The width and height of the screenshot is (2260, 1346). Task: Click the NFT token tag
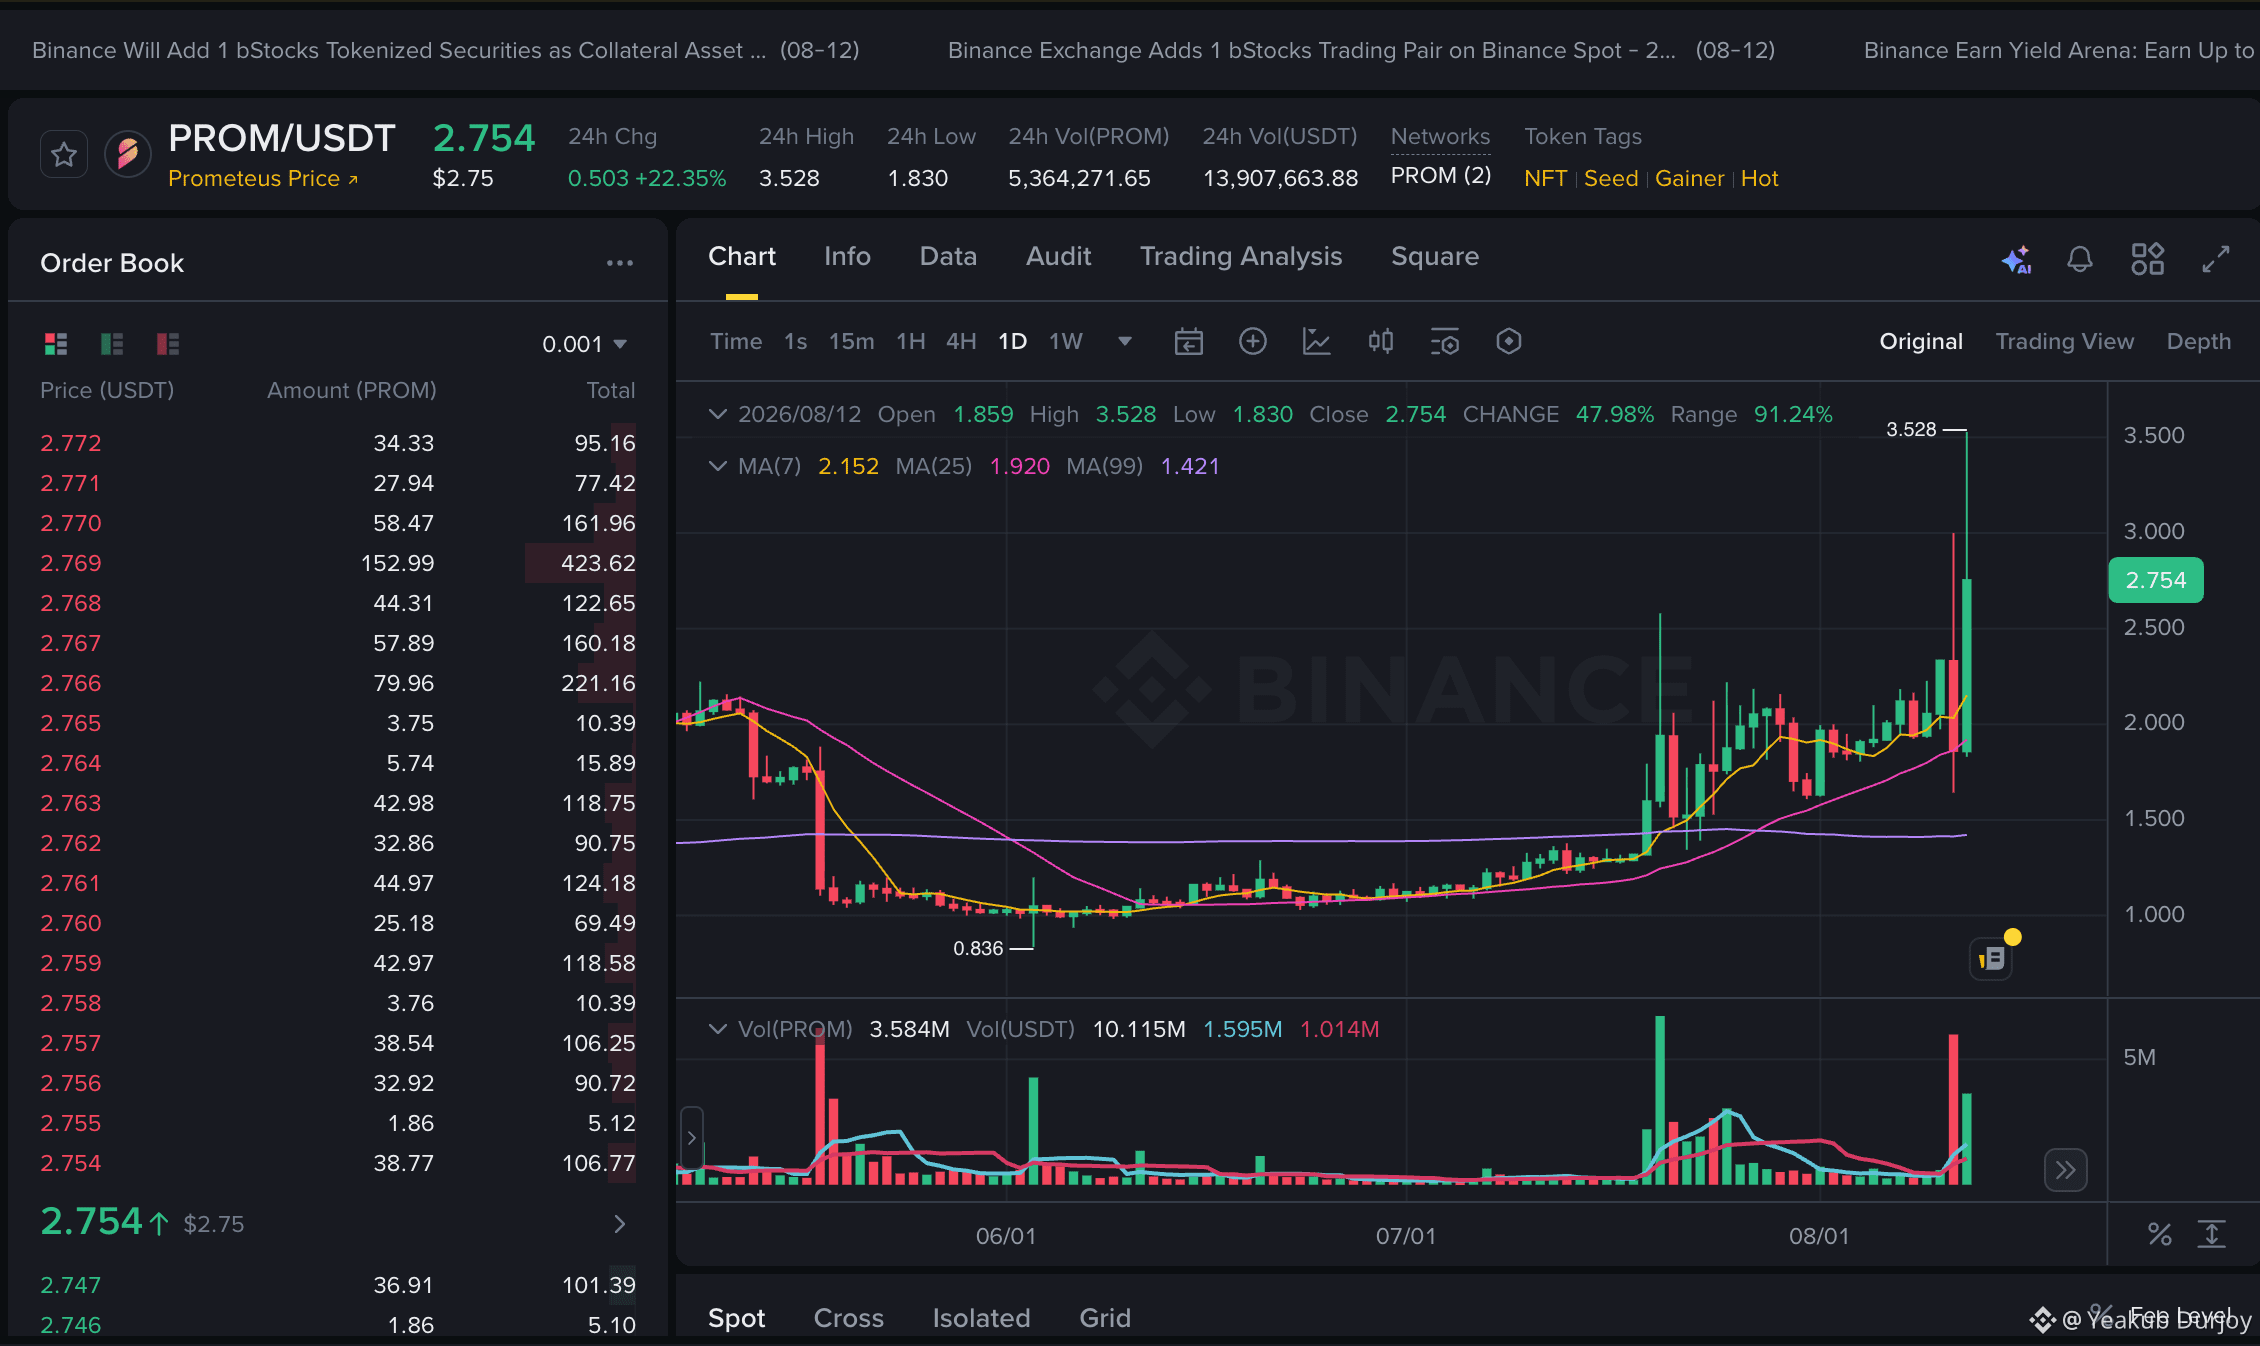click(x=1546, y=179)
